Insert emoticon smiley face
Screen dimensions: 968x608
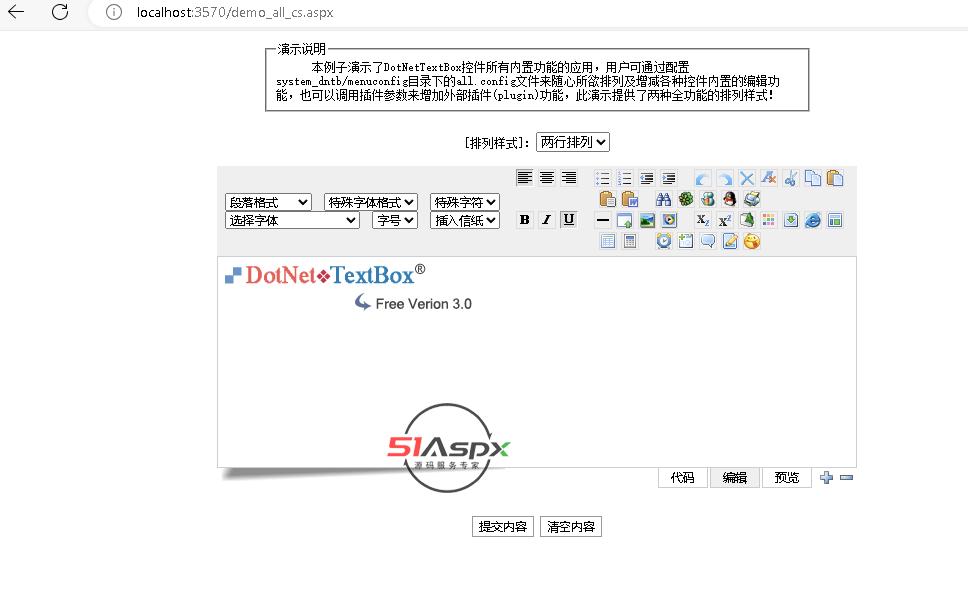click(752, 241)
